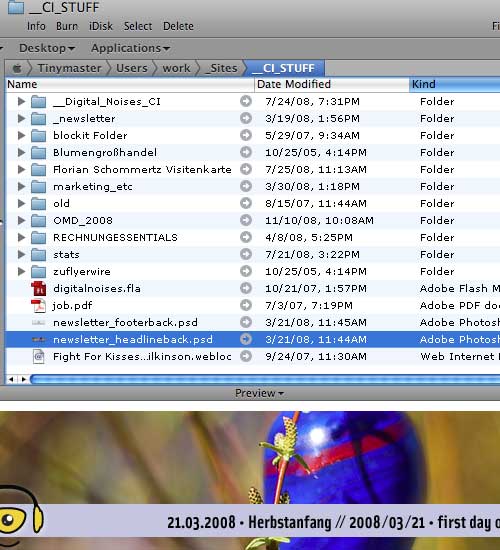Click the Burn toolbar button
Image resolution: width=500 pixels, height=550 pixels.
click(x=67, y=26)
